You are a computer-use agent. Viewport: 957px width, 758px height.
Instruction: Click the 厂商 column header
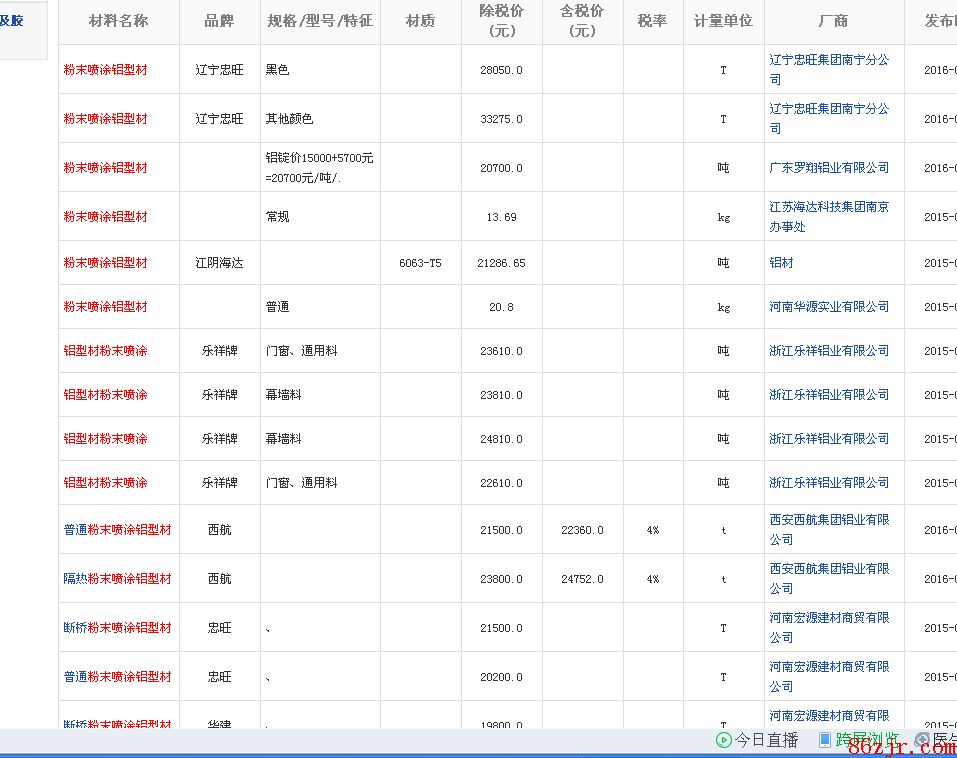pos(833,21)
